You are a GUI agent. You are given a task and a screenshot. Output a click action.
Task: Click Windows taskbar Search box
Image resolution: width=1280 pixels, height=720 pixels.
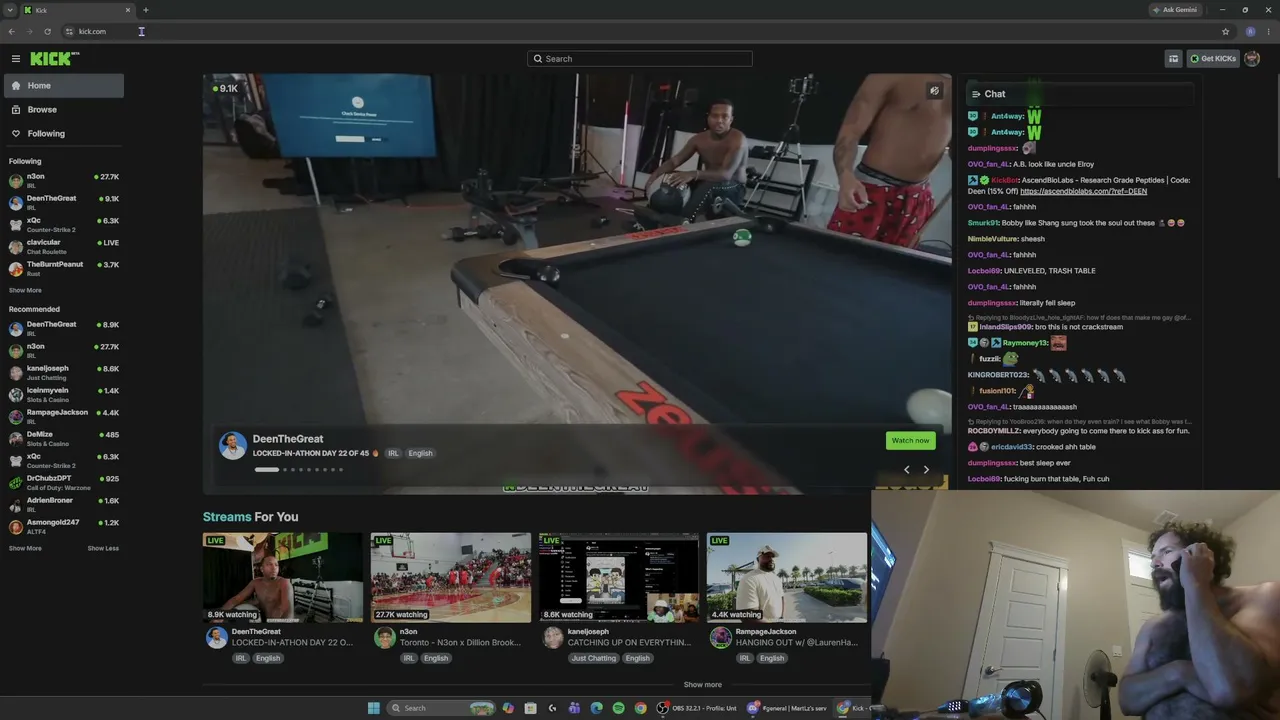click(x=441, y=708)
